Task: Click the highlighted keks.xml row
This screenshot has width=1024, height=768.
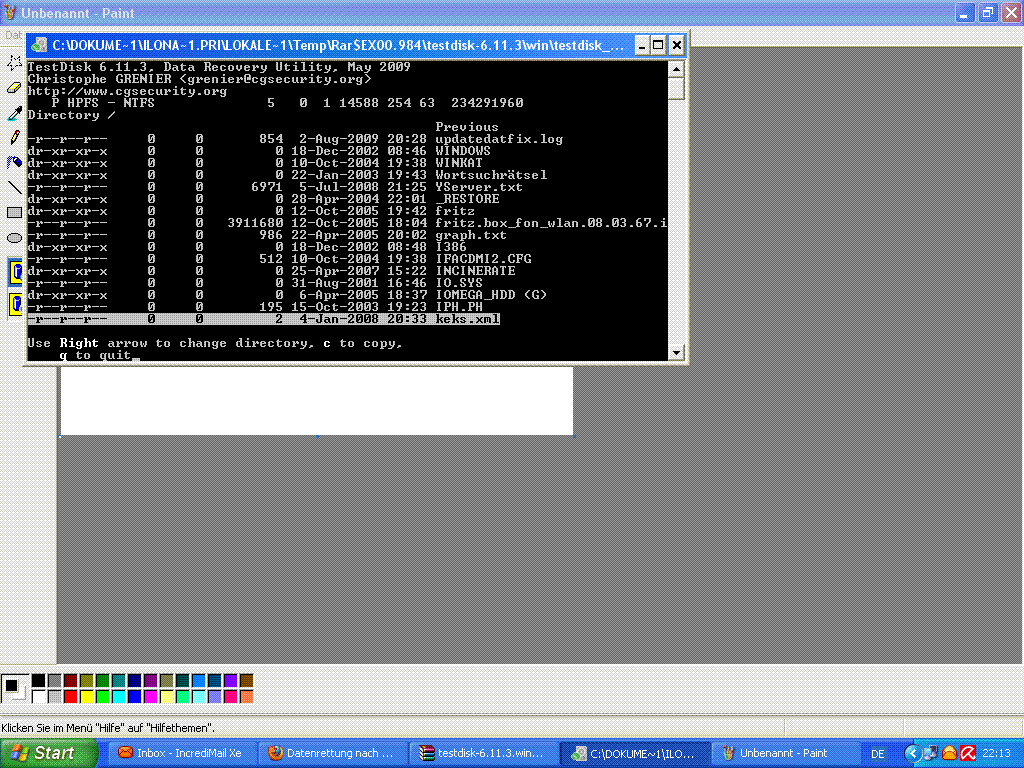Action: pos(263,319)
